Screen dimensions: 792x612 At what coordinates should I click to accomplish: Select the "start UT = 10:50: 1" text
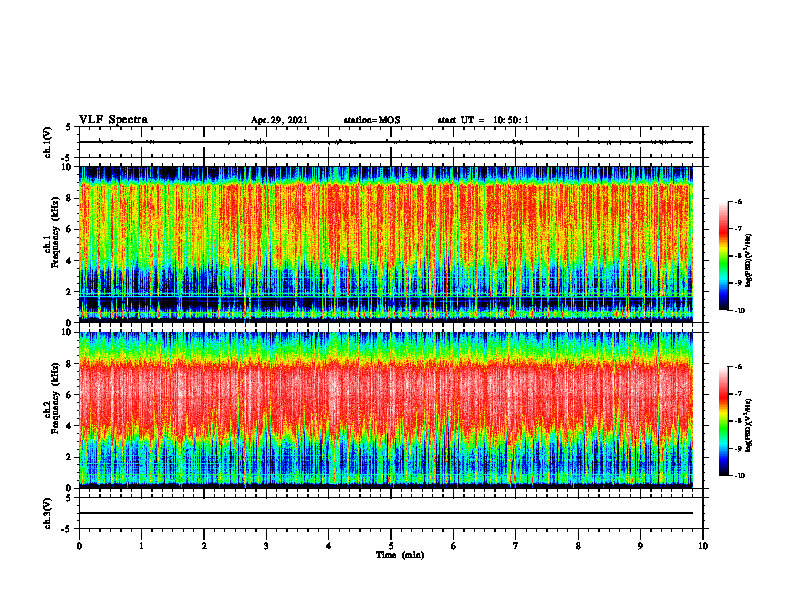tap(483, 120)
